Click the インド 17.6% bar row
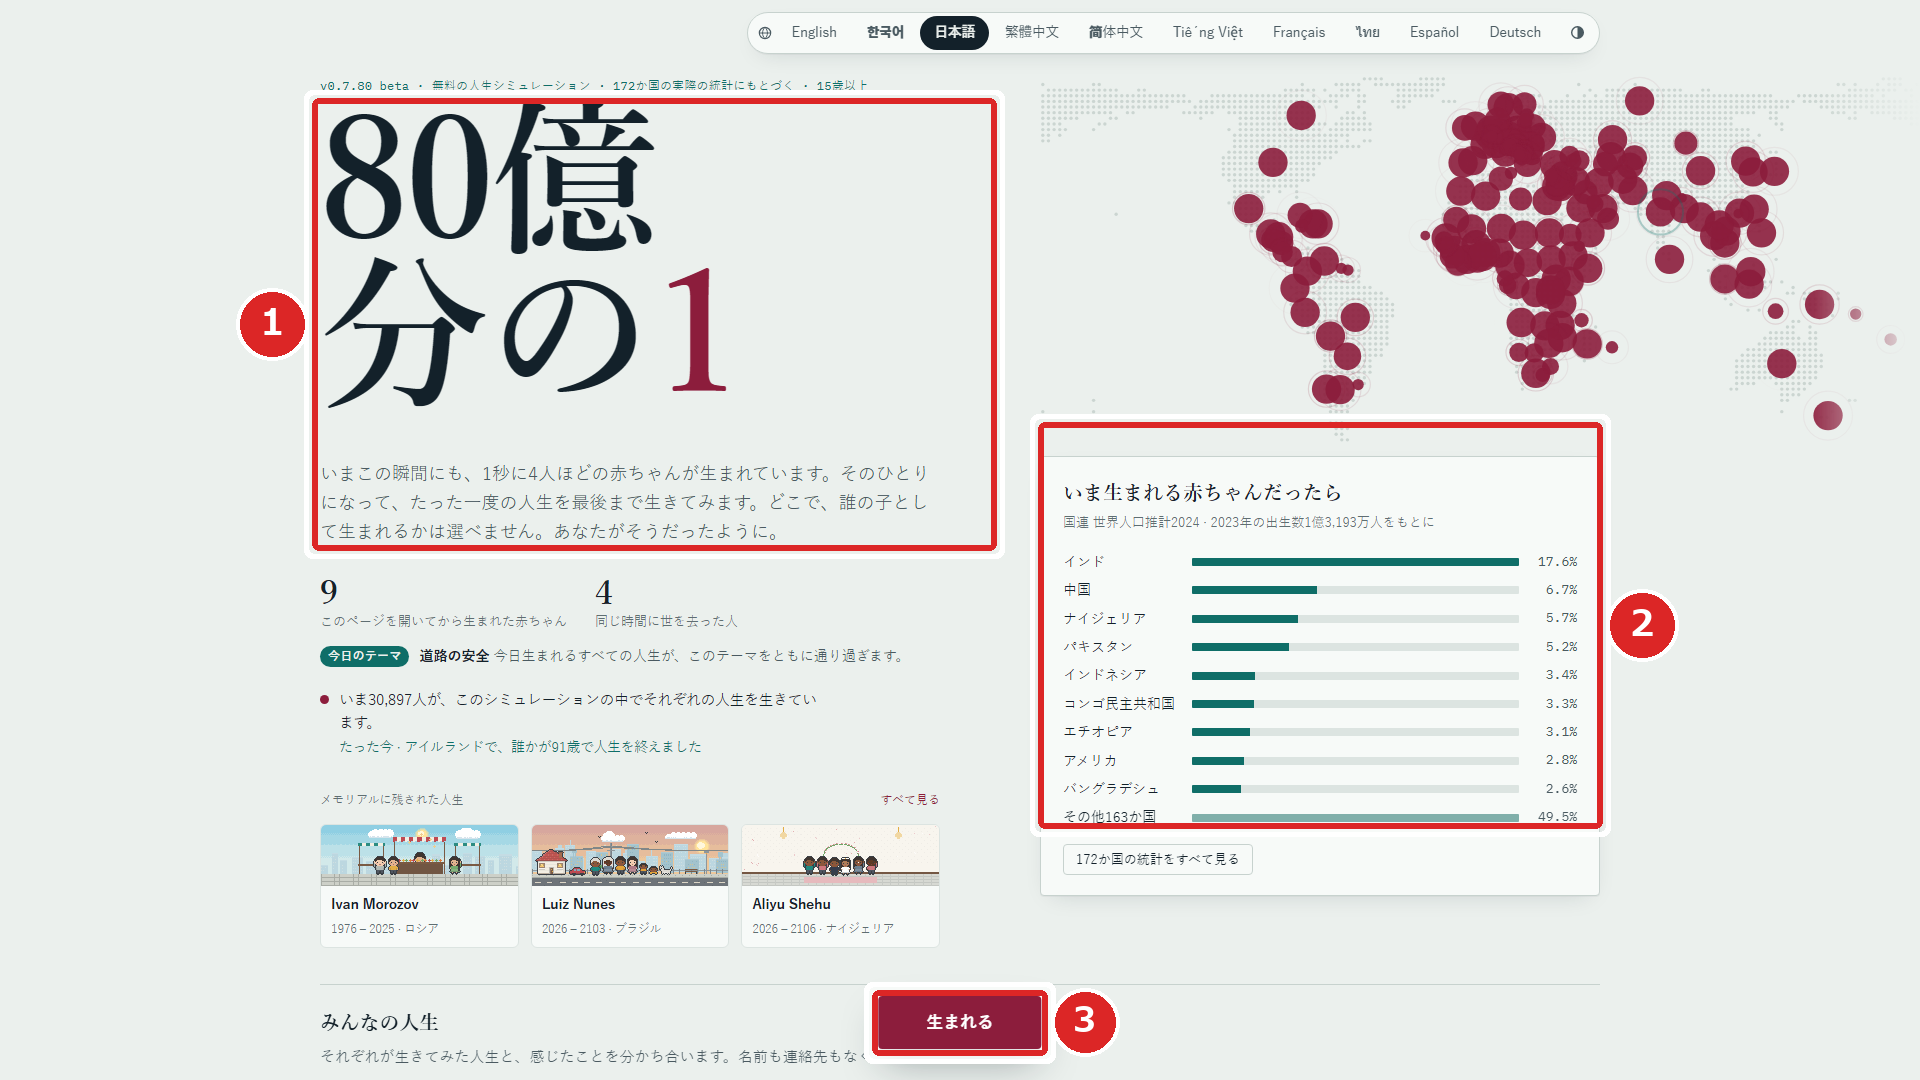This screenshot has width=1920, height=1080. 1320,562
